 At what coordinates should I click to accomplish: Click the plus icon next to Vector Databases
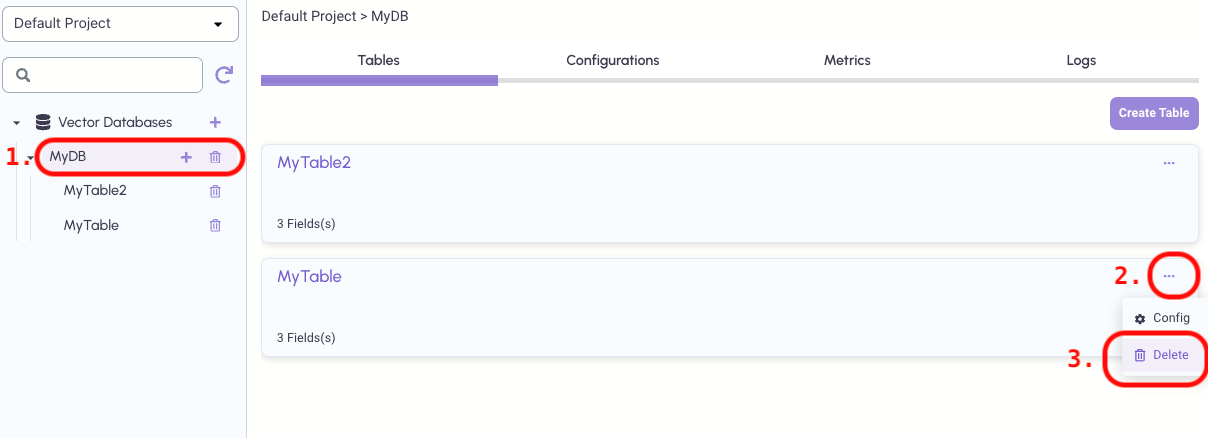tap(215, 122)
